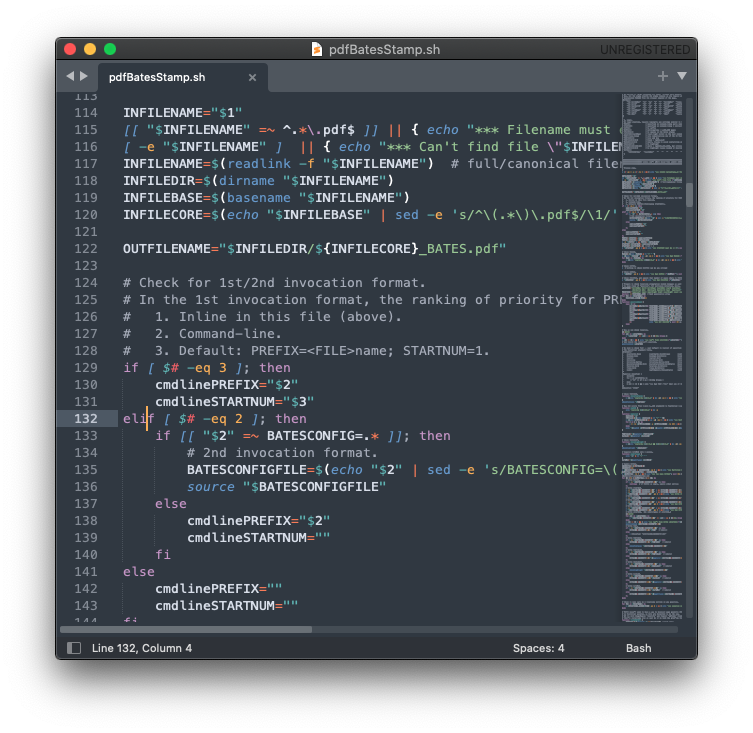Click BATESCONFIG=.* on line 133
The image size is (753, 733).
tap(323, 436)
